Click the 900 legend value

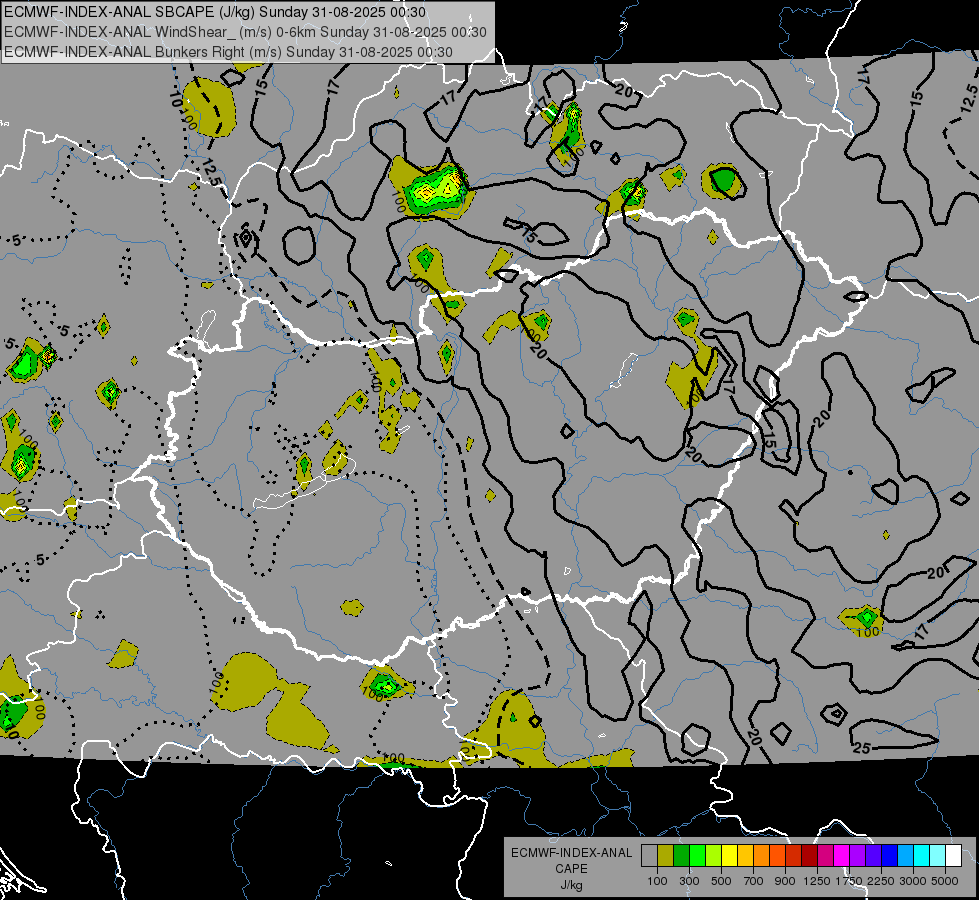tap(785, 881)
